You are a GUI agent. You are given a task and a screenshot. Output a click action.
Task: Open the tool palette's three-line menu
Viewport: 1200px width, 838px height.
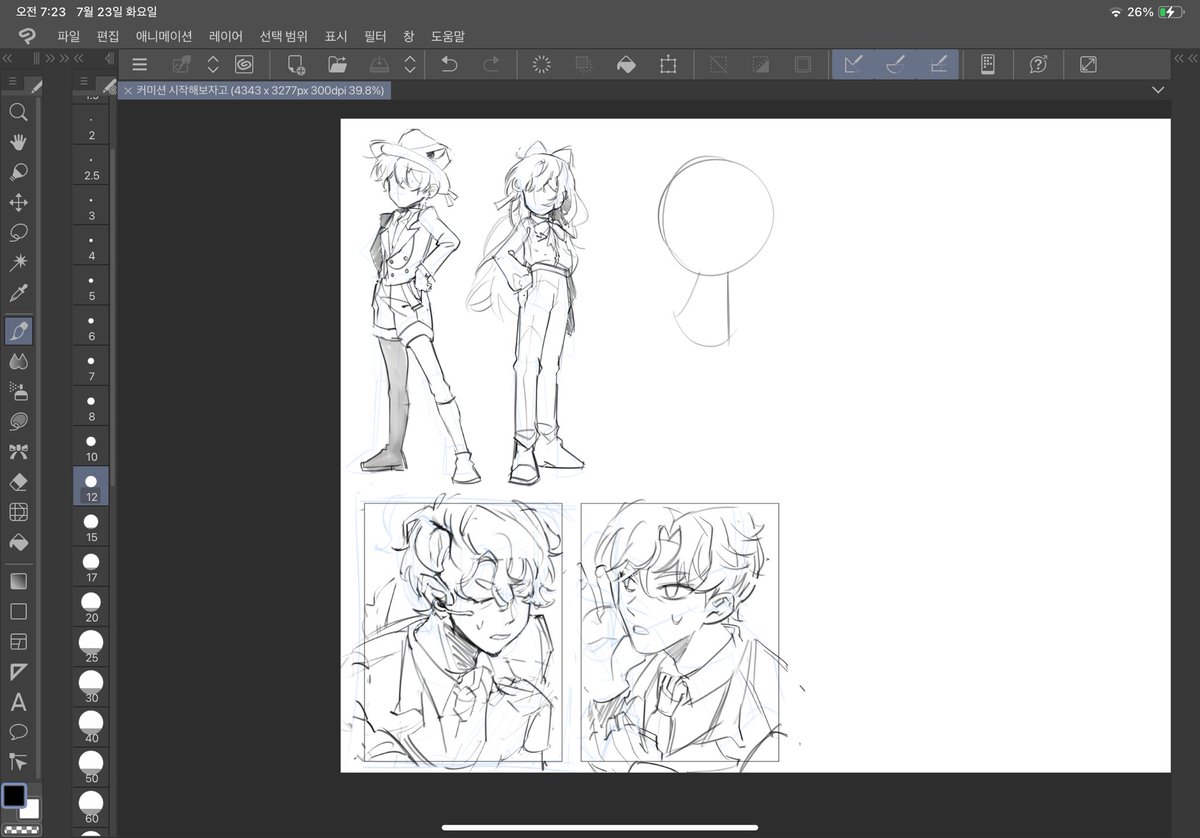click(11, 81)
